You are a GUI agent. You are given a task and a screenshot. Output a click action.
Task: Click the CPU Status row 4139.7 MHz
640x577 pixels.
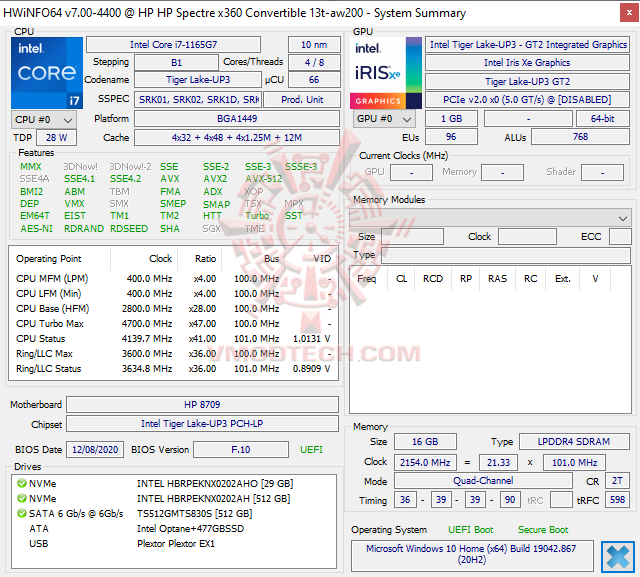[x=173, y=339]
